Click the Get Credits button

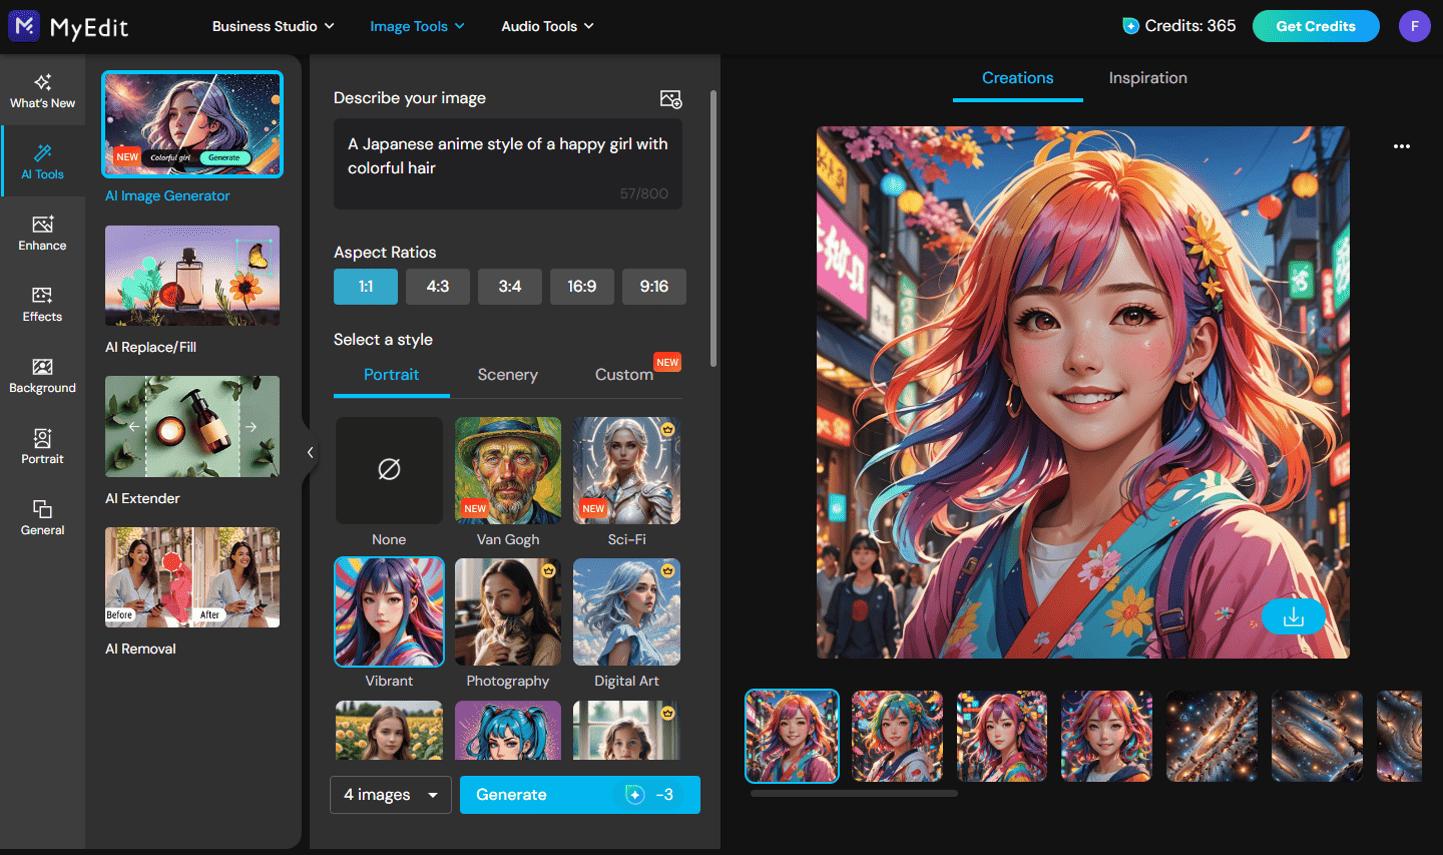1315,26
